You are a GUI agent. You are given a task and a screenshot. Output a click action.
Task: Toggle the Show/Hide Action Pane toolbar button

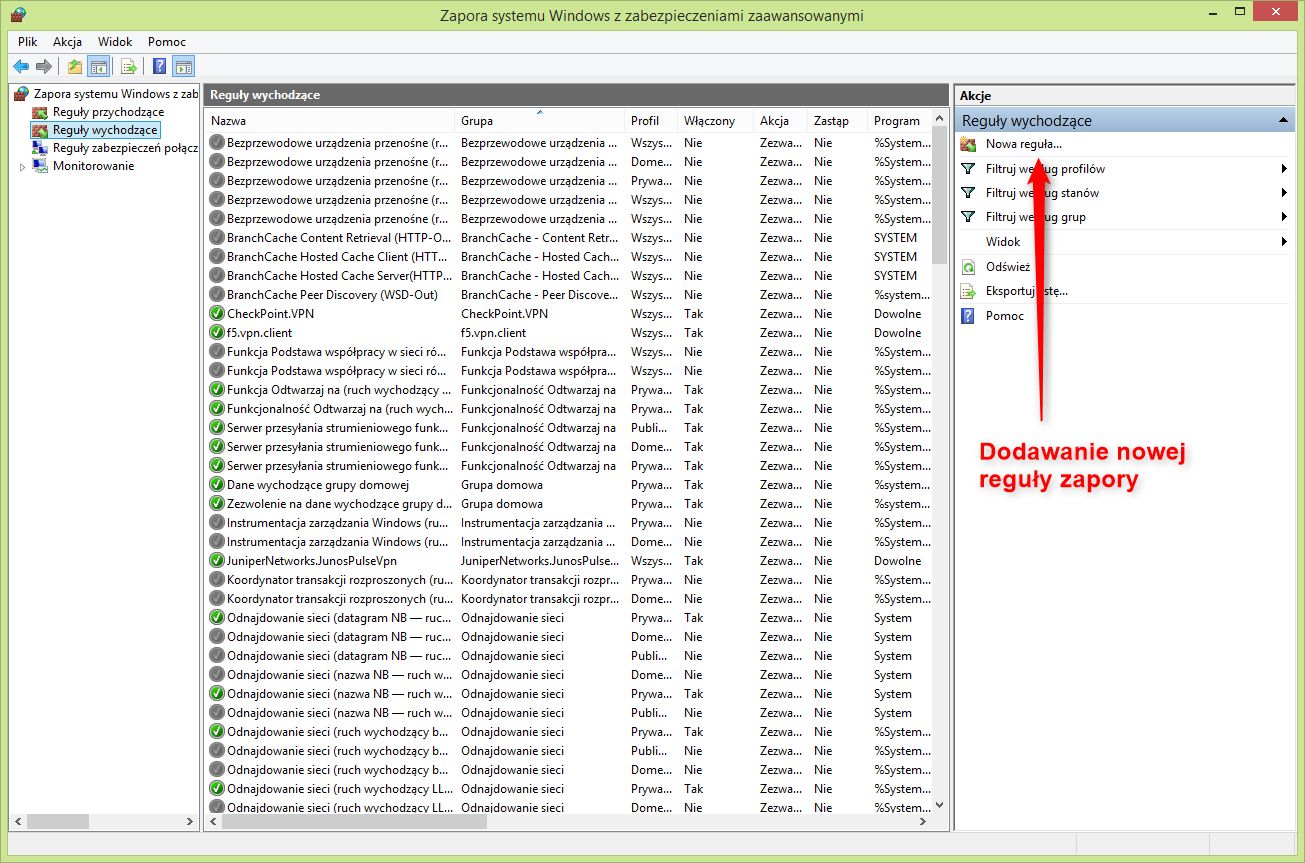click(x=183, y=67)
